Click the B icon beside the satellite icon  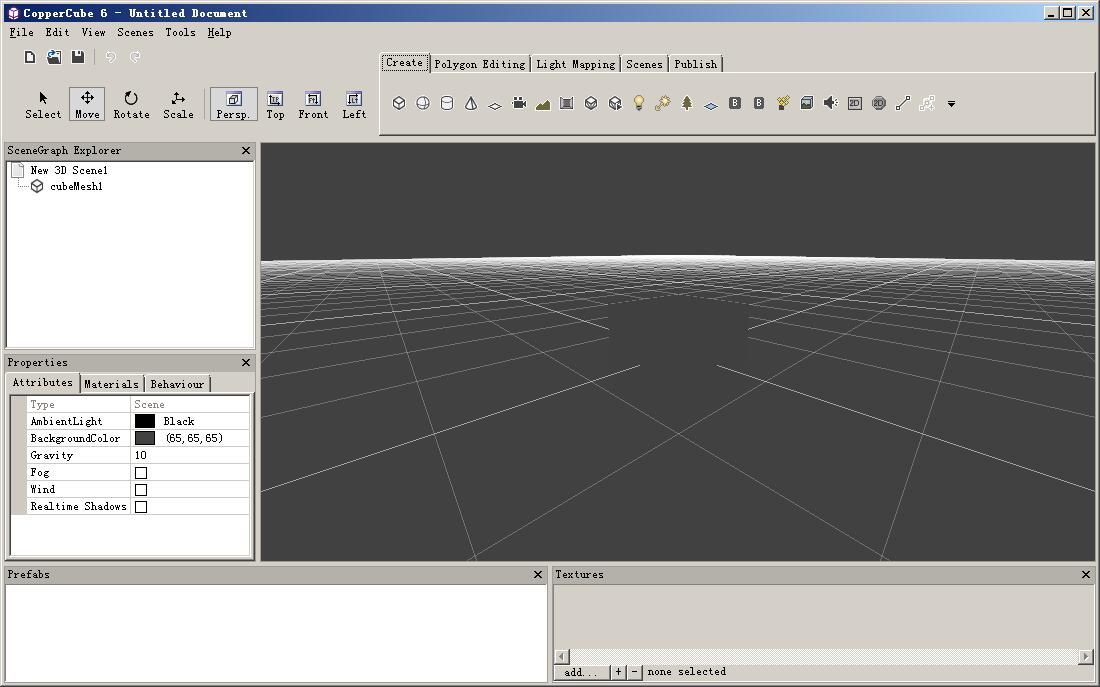[x=758, y=103]
